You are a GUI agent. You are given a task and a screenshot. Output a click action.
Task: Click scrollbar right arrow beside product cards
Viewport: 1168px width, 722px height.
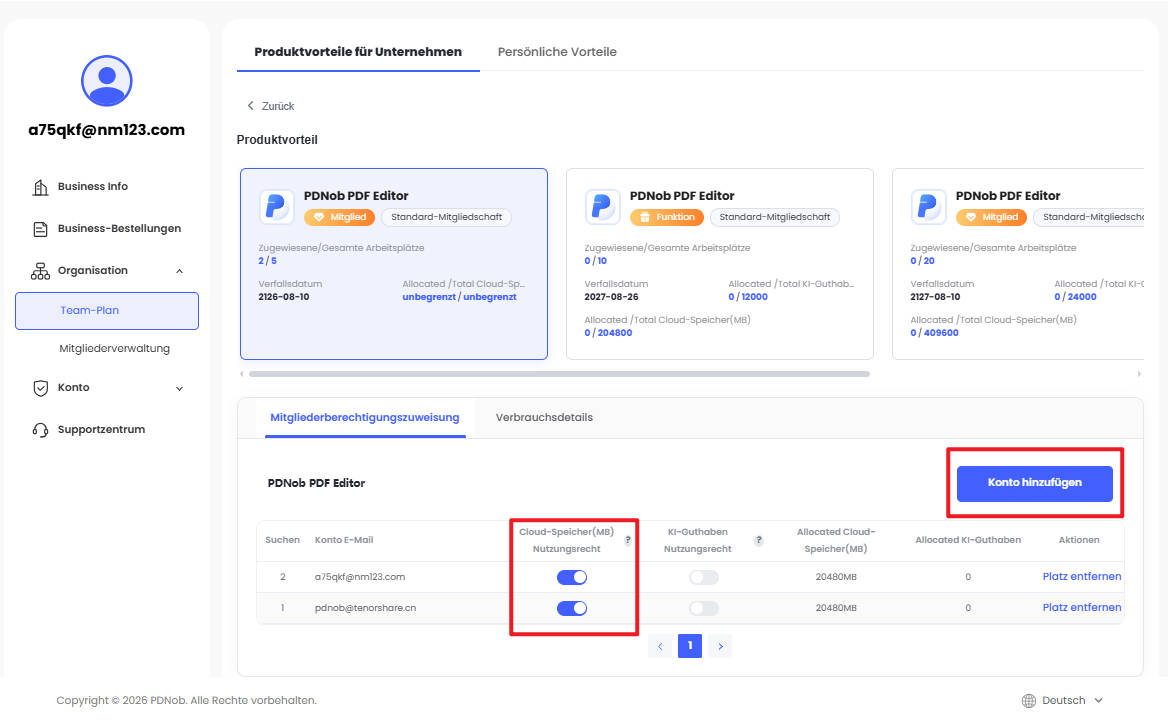coord(1139,374)
